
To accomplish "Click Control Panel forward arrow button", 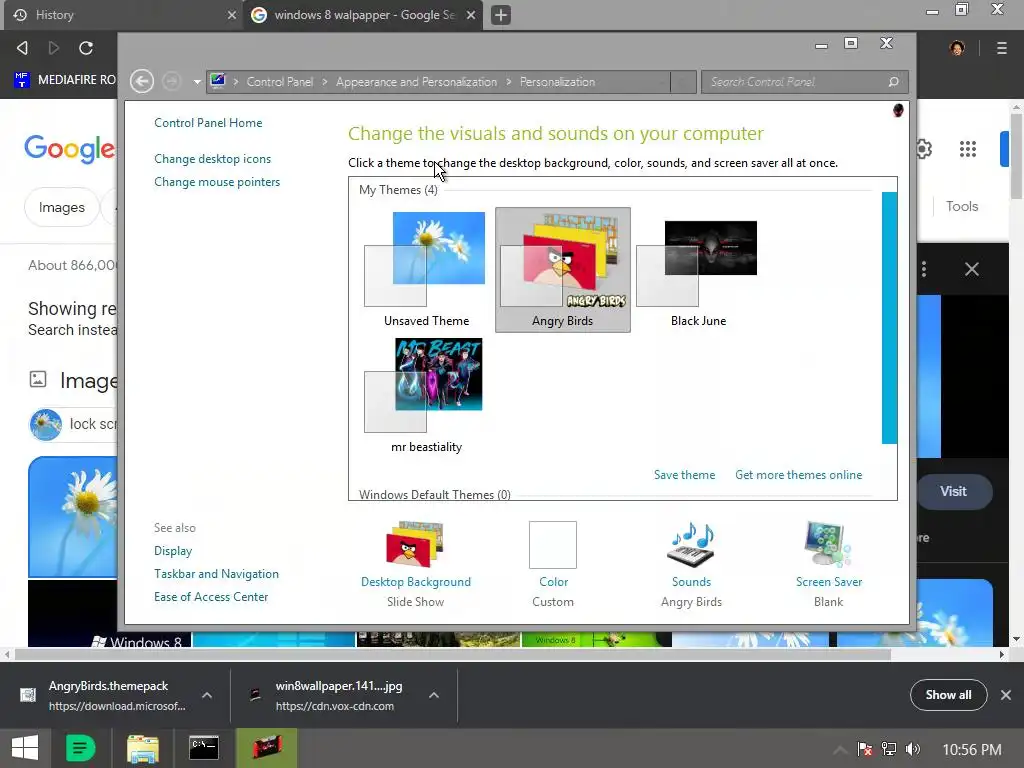I will (x=172, y=82).
